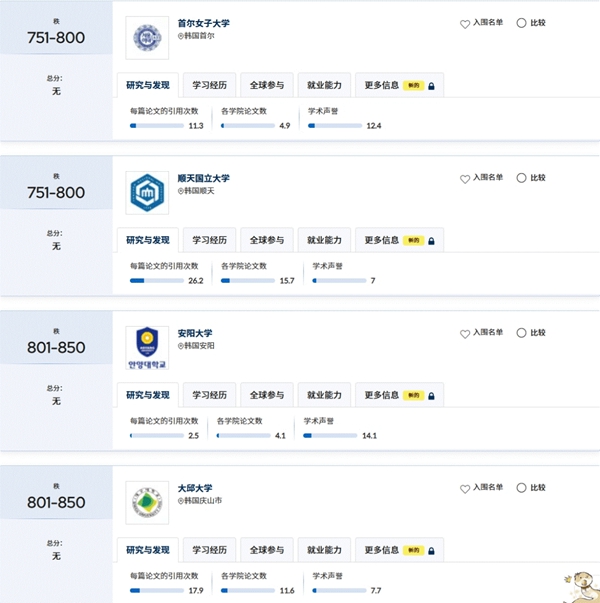
Task: Click lock icon in 首尔女子大学 更多信息 tab
Action: click(x=431, y=86)
